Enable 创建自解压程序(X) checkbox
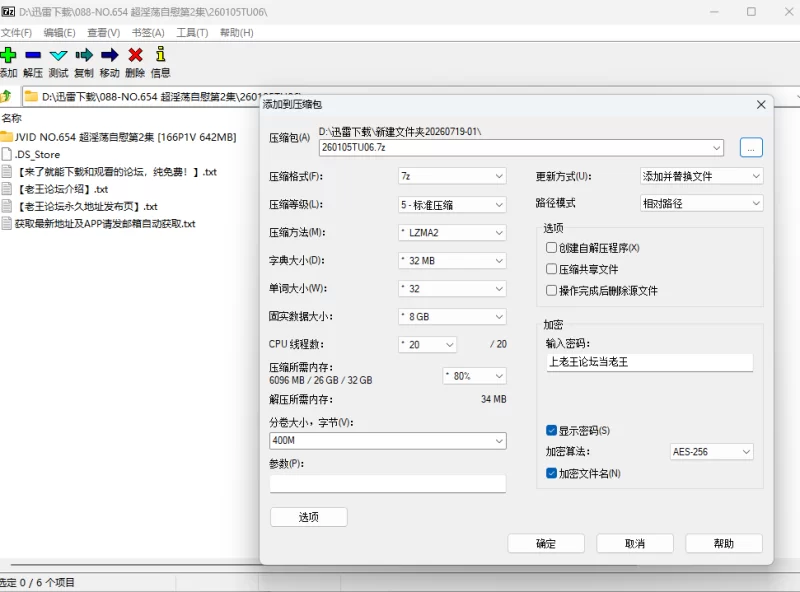This screenshot has width=800, height=592. coord(551,248)
